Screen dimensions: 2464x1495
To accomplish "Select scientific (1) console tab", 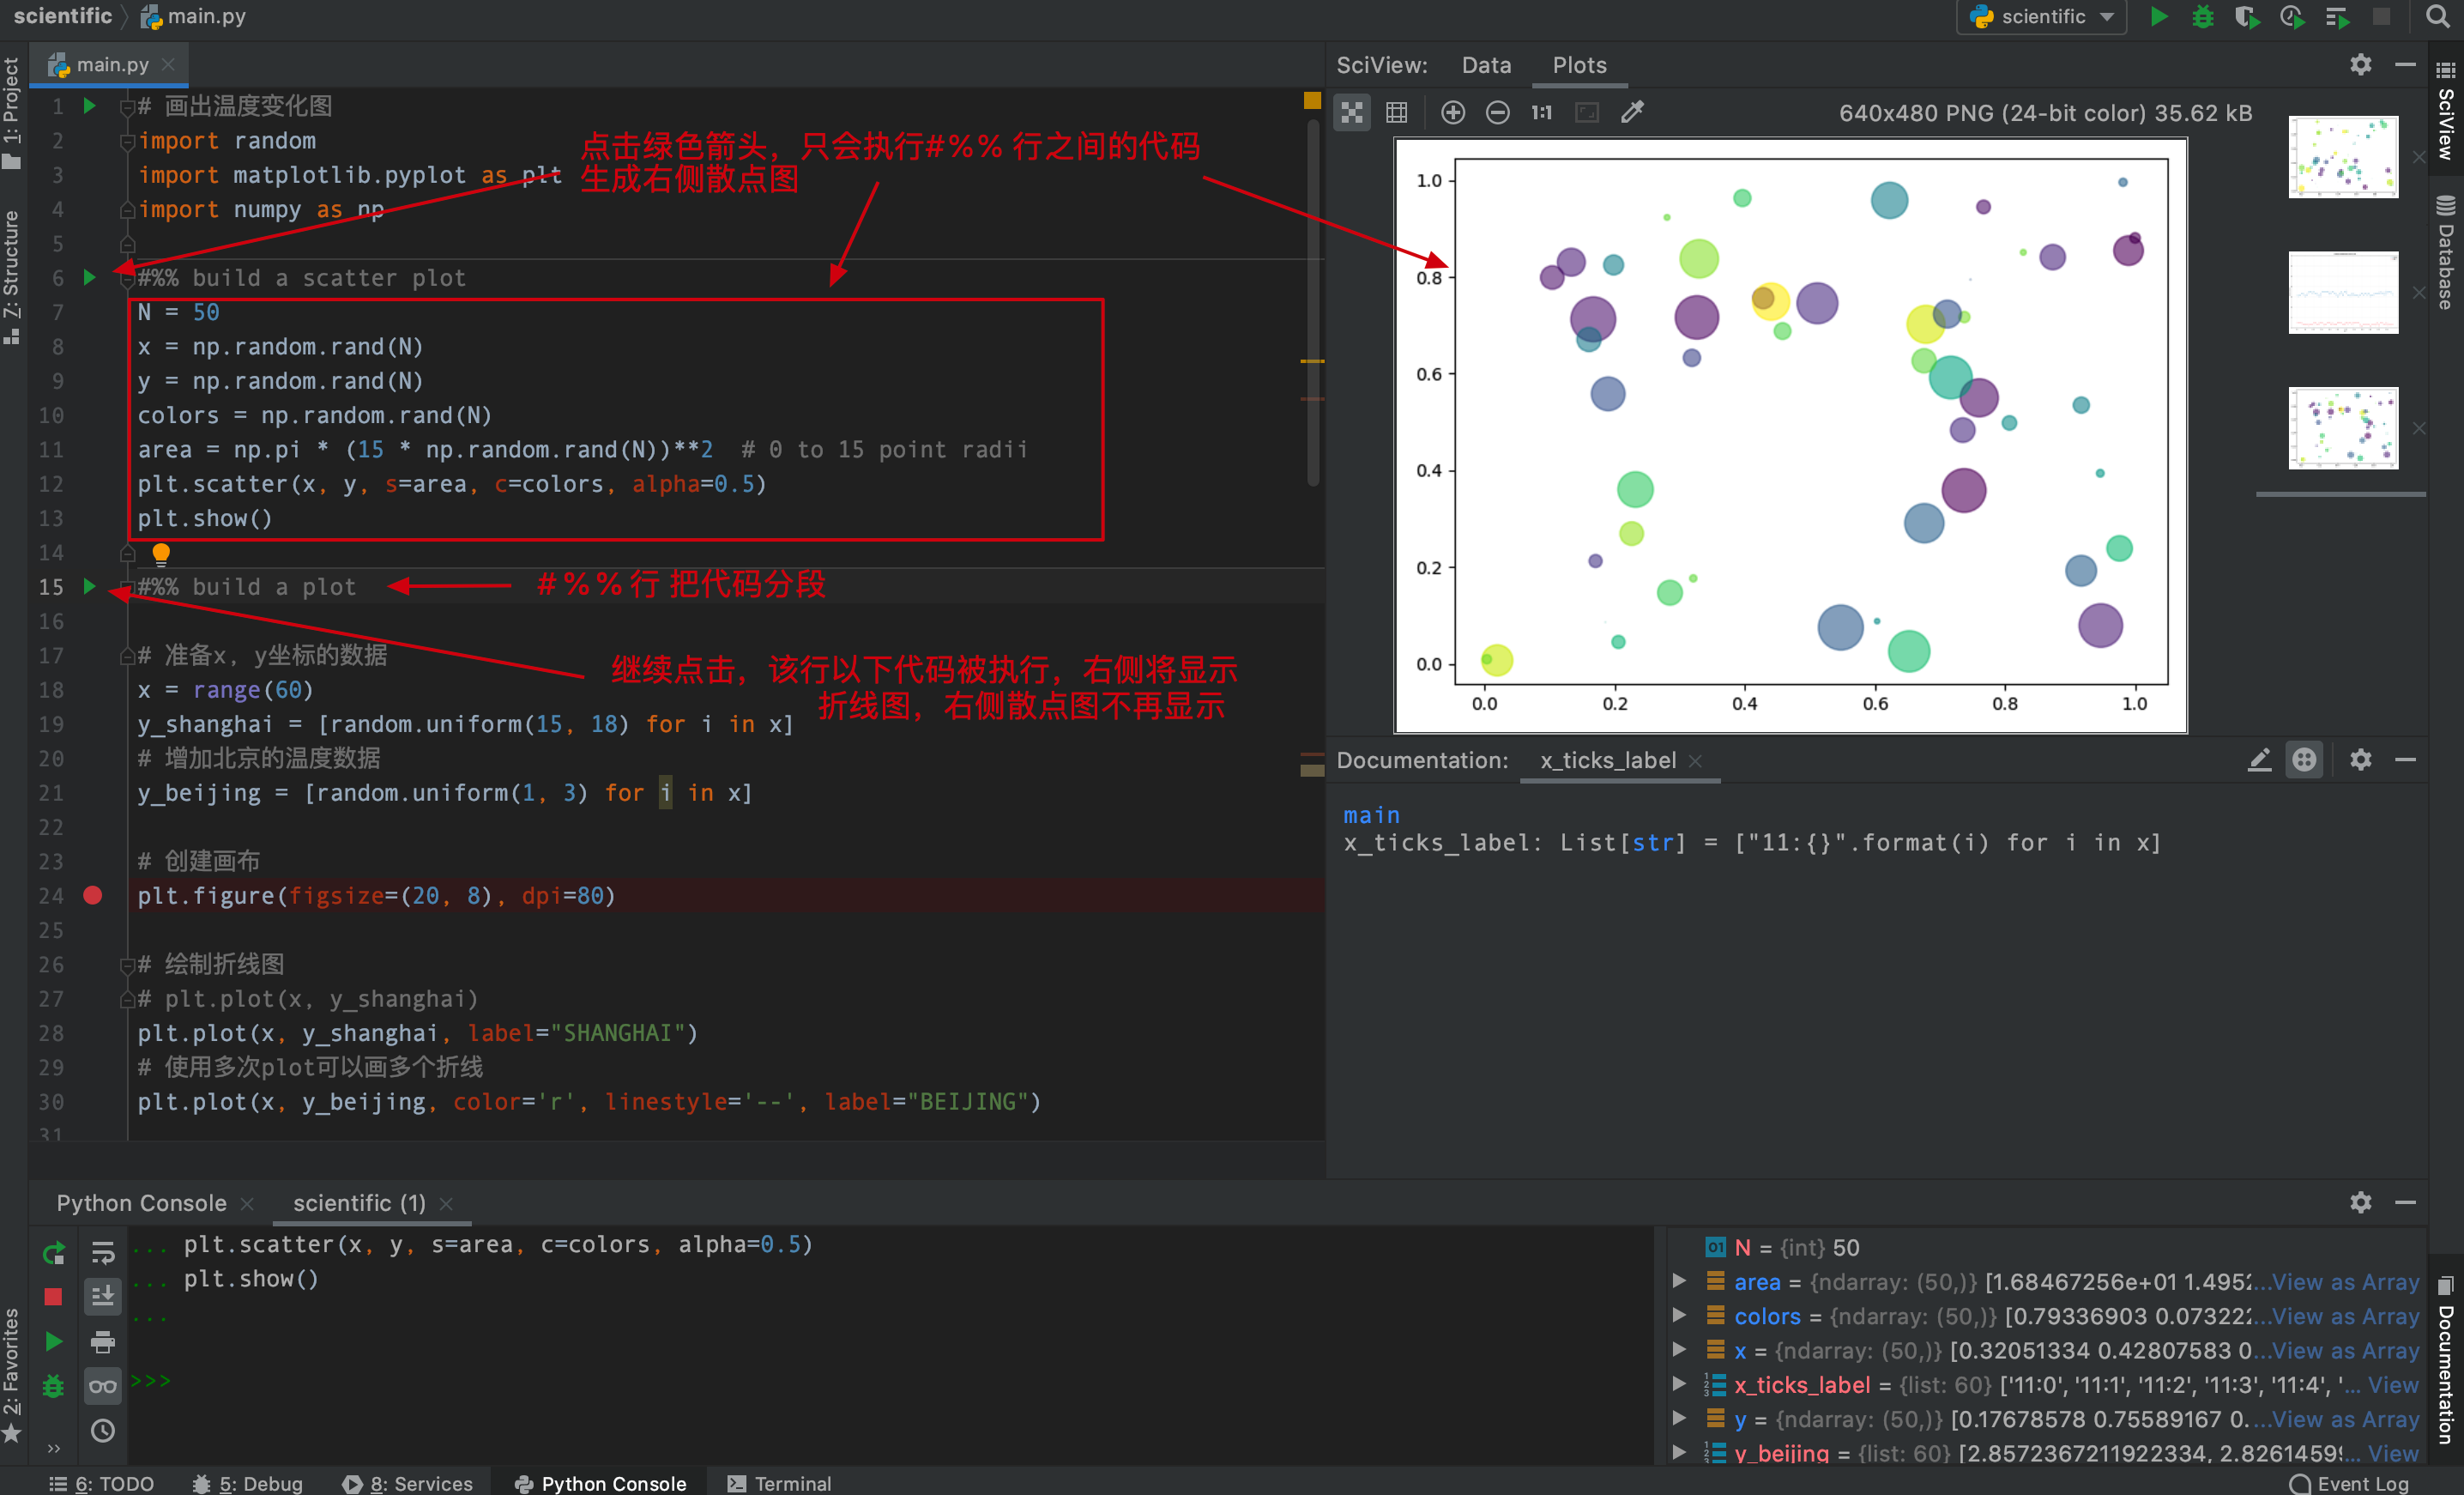I will pyautogui.click(x=359, y=1203).
